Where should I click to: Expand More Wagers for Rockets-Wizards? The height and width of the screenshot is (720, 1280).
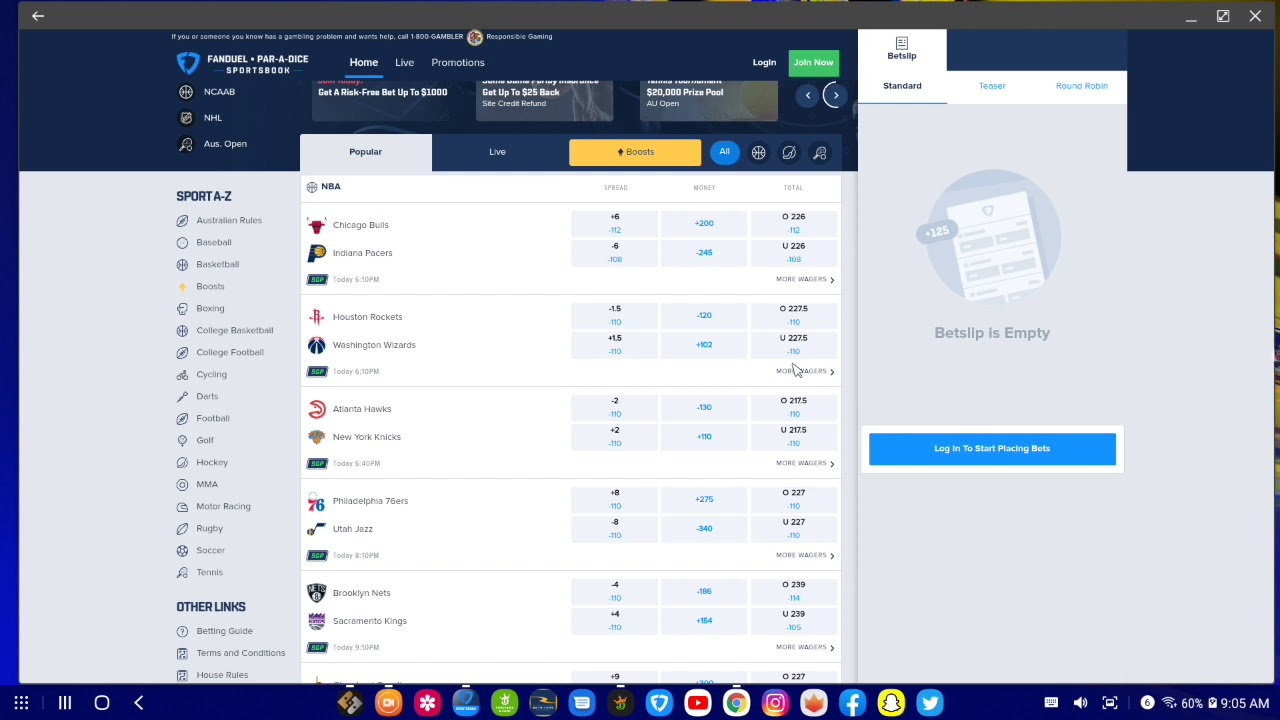[x=805, y=371]
